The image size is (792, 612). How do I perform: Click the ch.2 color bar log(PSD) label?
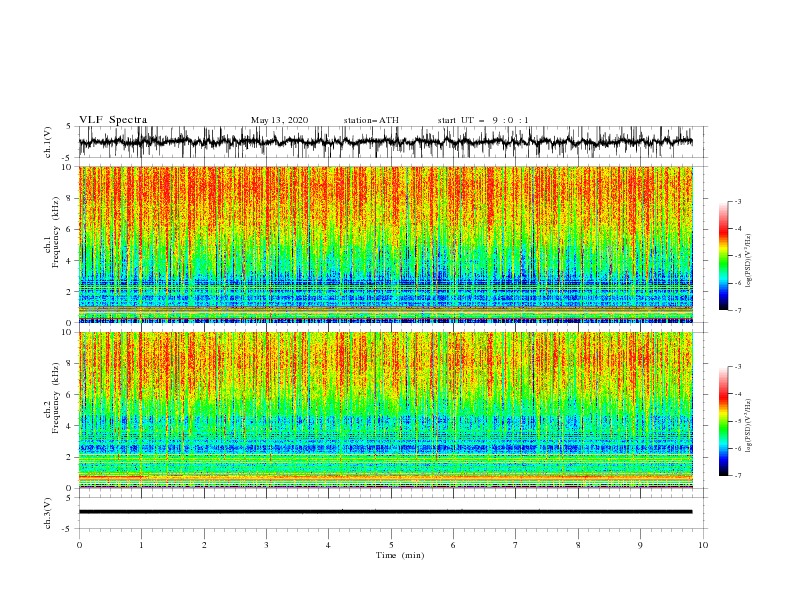[x=749, y=426]
